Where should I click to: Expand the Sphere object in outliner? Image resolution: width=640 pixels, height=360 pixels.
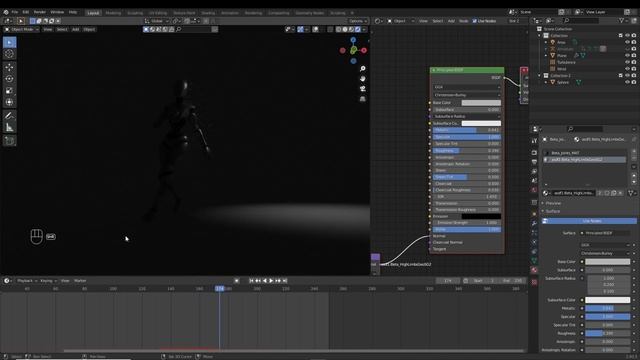pyautogui.click(x=546, y=82)
